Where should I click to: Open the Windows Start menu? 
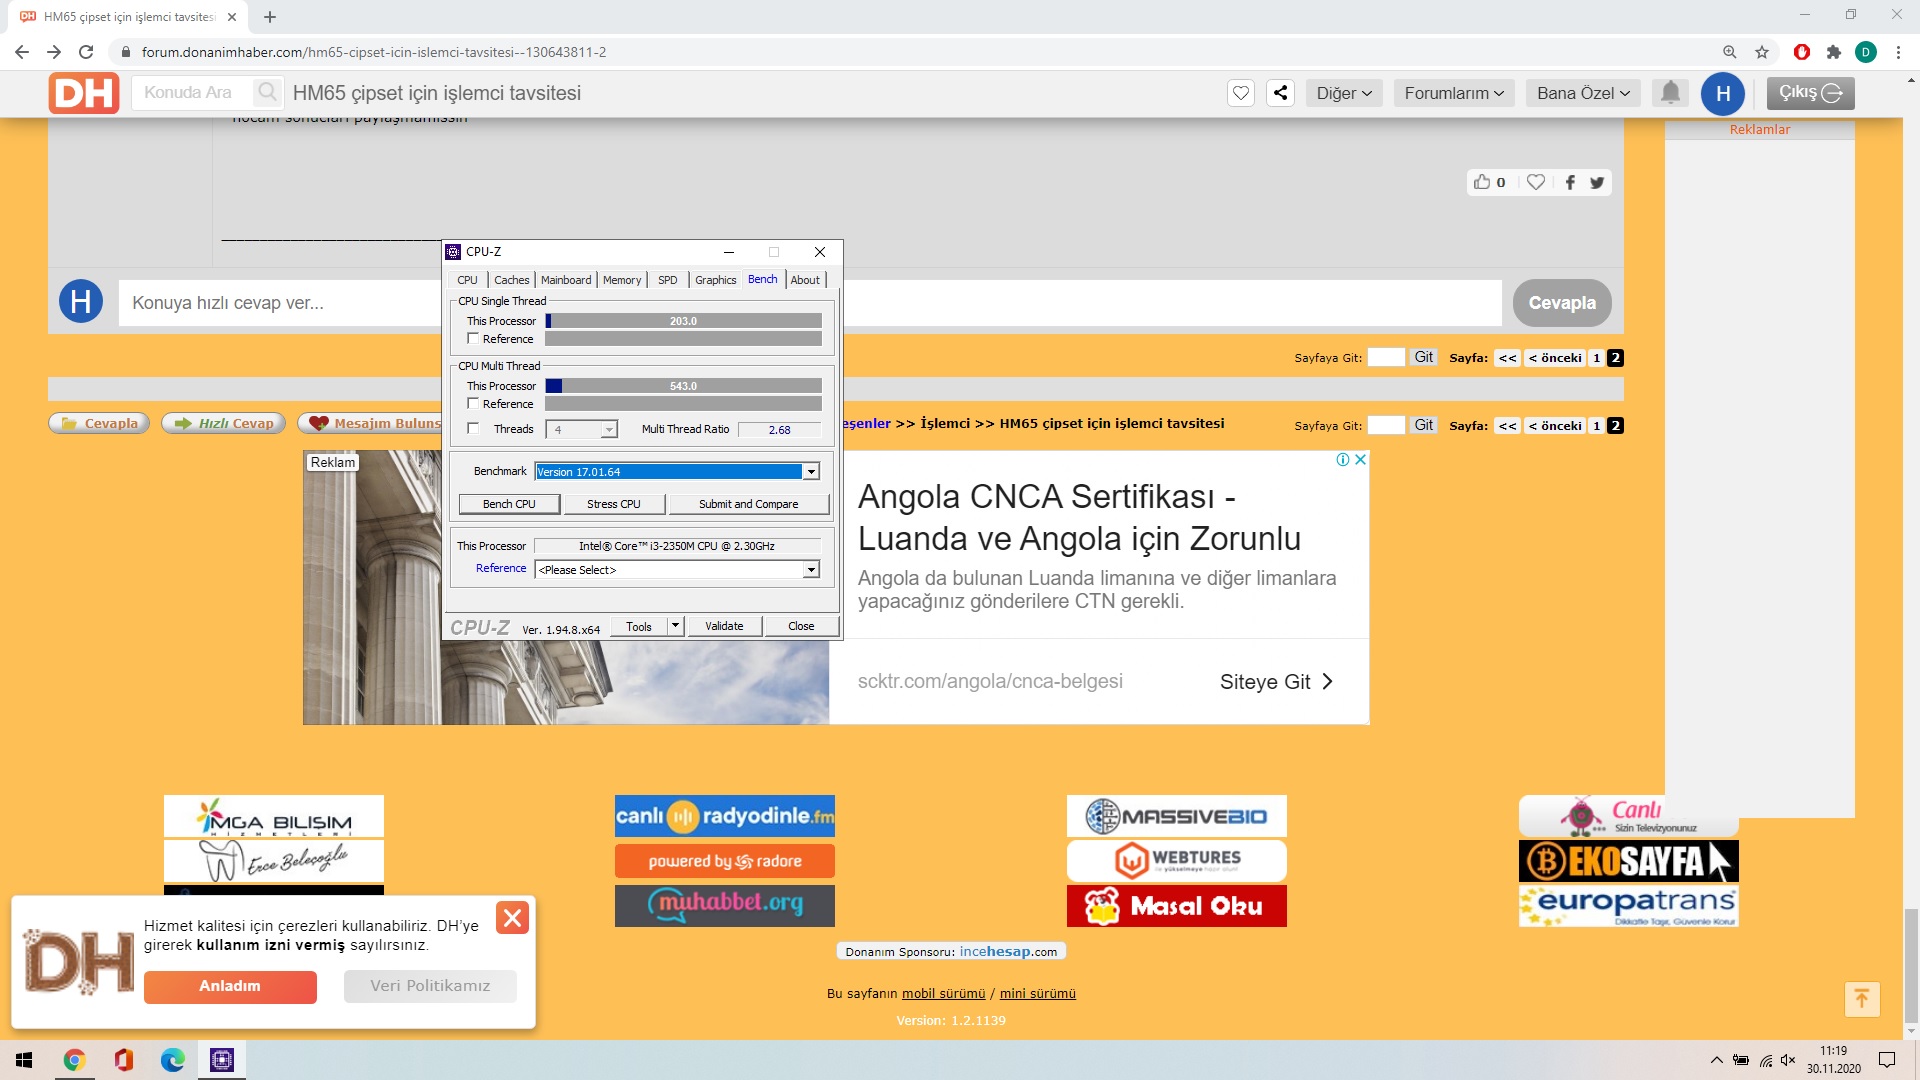point(24,1060)
